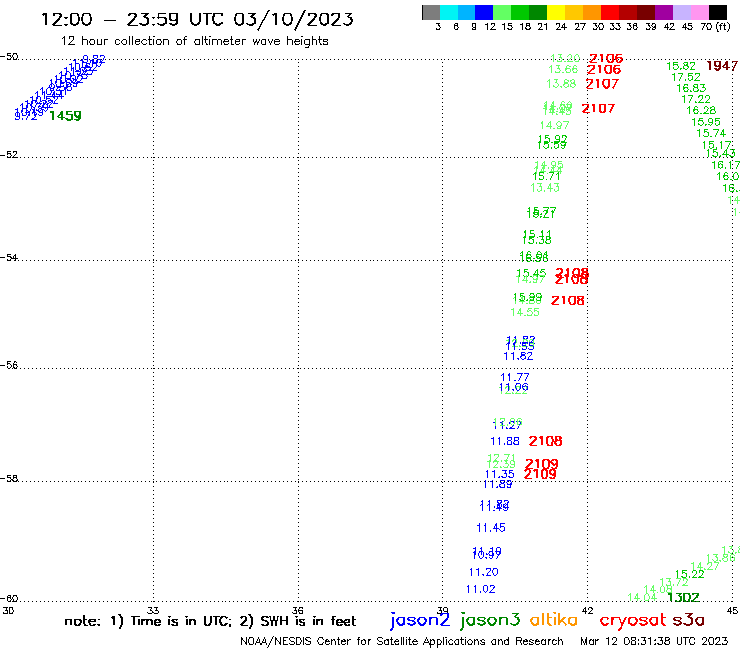Click the 33 longitude axis label

pos(153,610)
